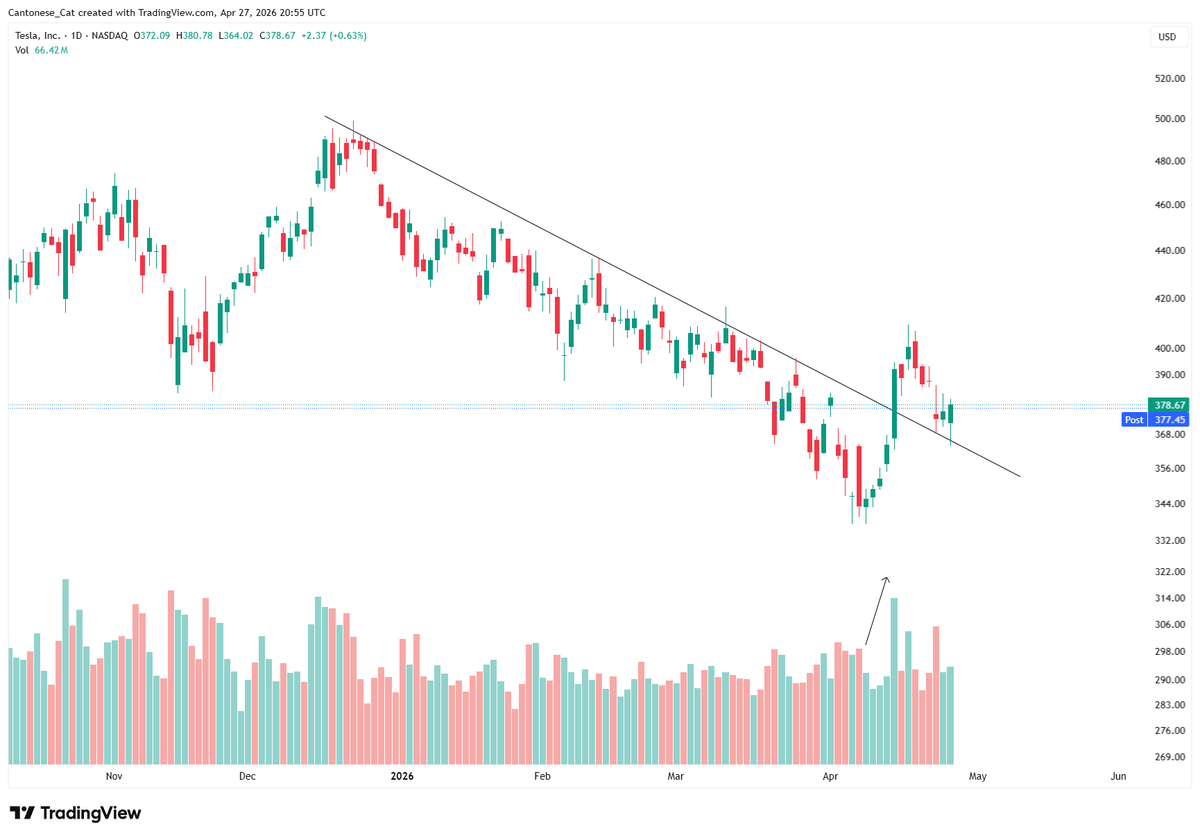Click the 356.00 price axis label
Image resolution: width=1200 pixels, height=838 pixels.
pyautogui.click(x=1169, y=469)
